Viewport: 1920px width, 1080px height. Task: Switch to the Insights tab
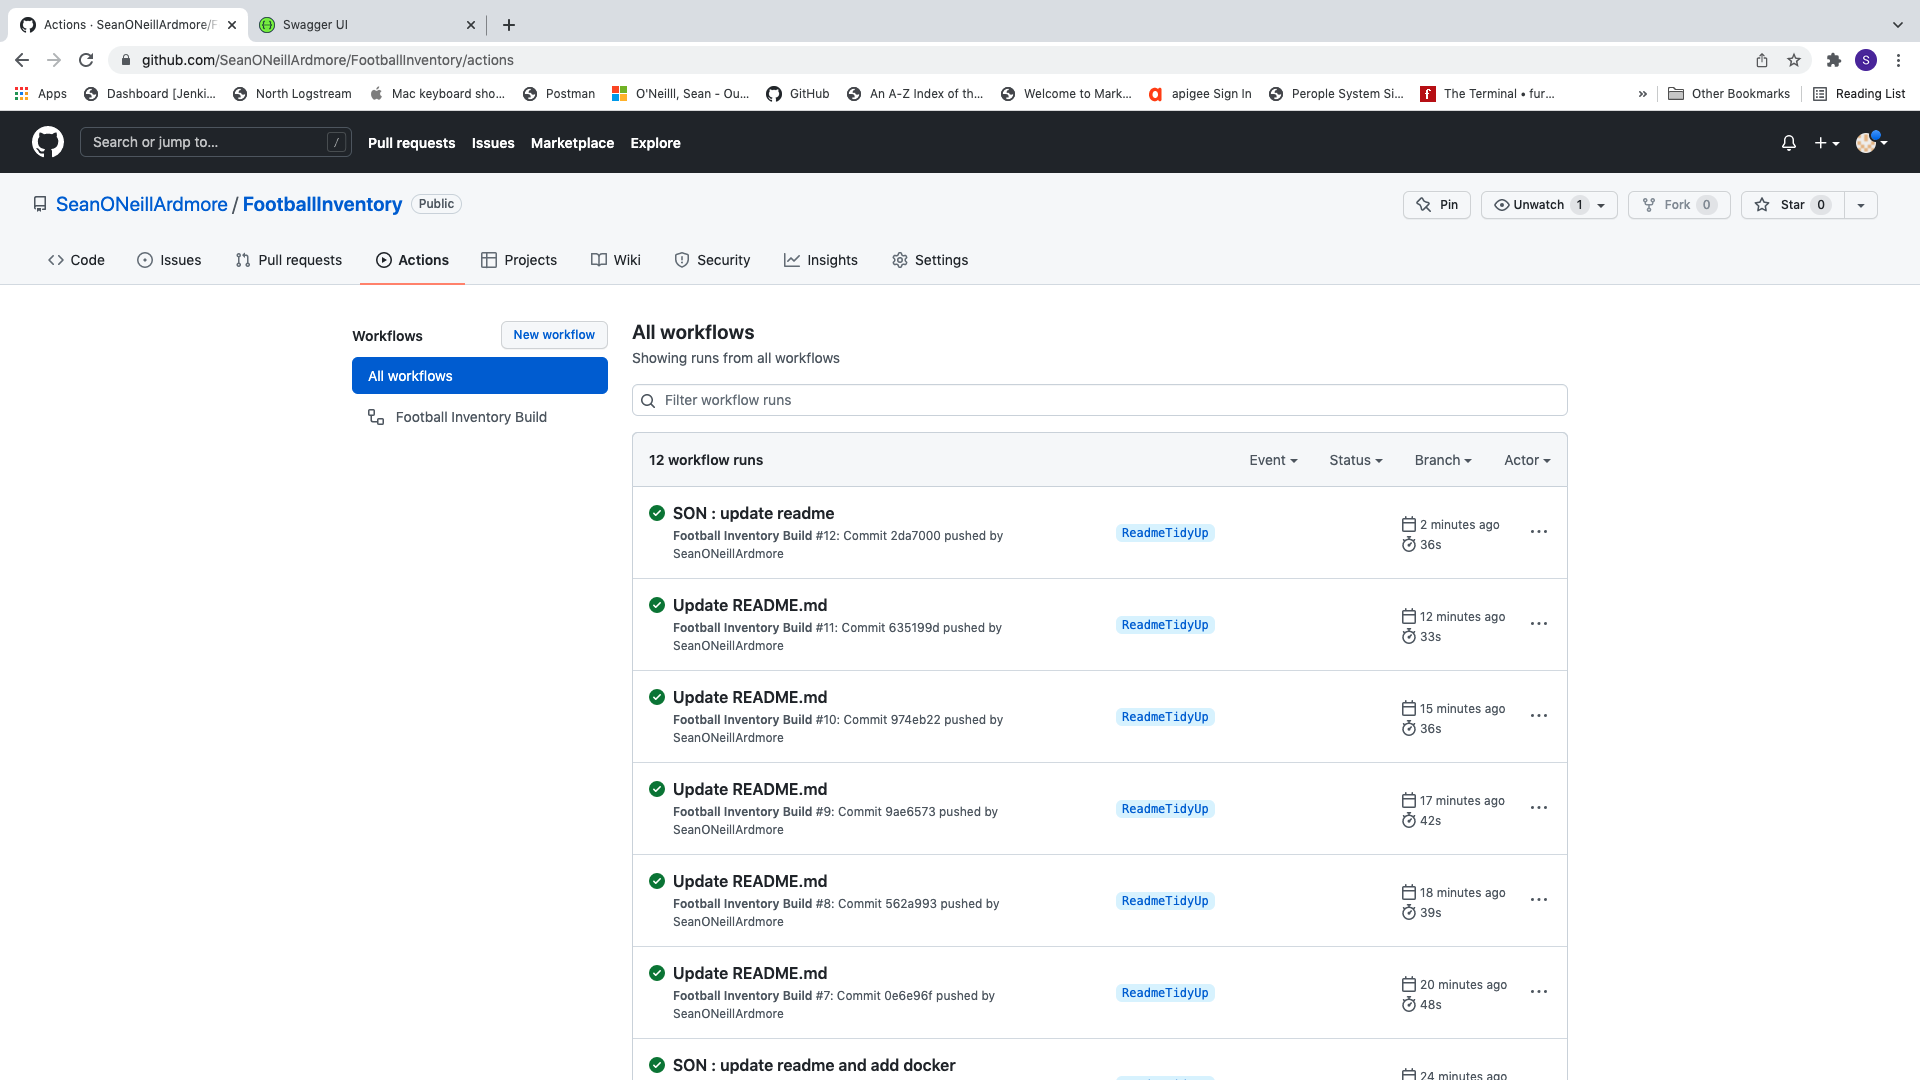[820, 260]
